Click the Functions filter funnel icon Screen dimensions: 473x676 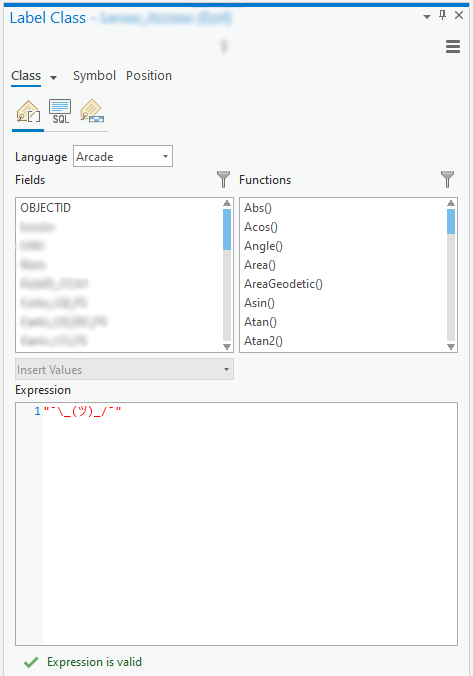(447, 179)
